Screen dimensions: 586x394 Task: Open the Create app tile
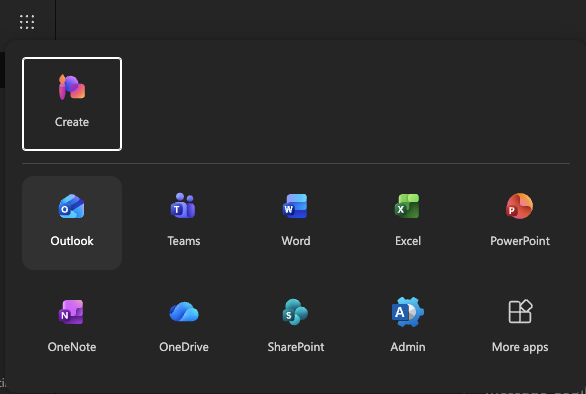72,104
